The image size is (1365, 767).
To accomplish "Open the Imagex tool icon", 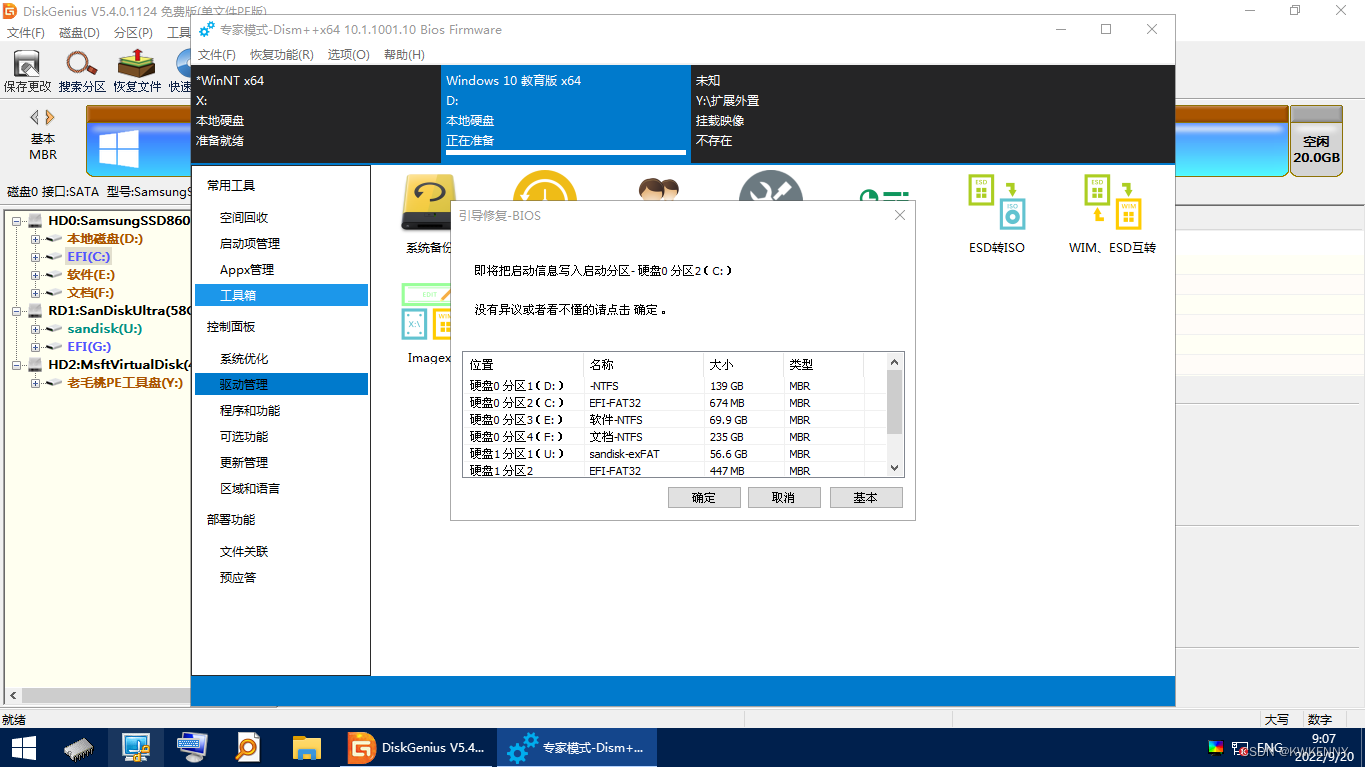I will coord(427,311).
